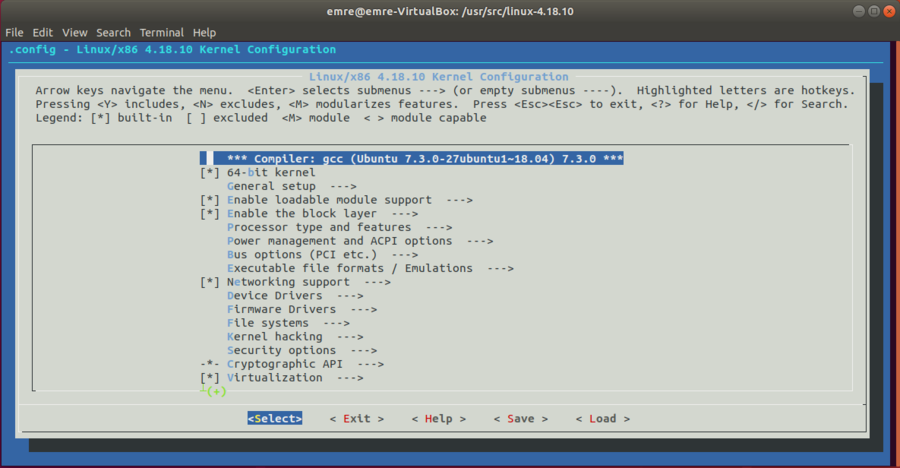Open the Terminal menu

[x=161, y=33]
